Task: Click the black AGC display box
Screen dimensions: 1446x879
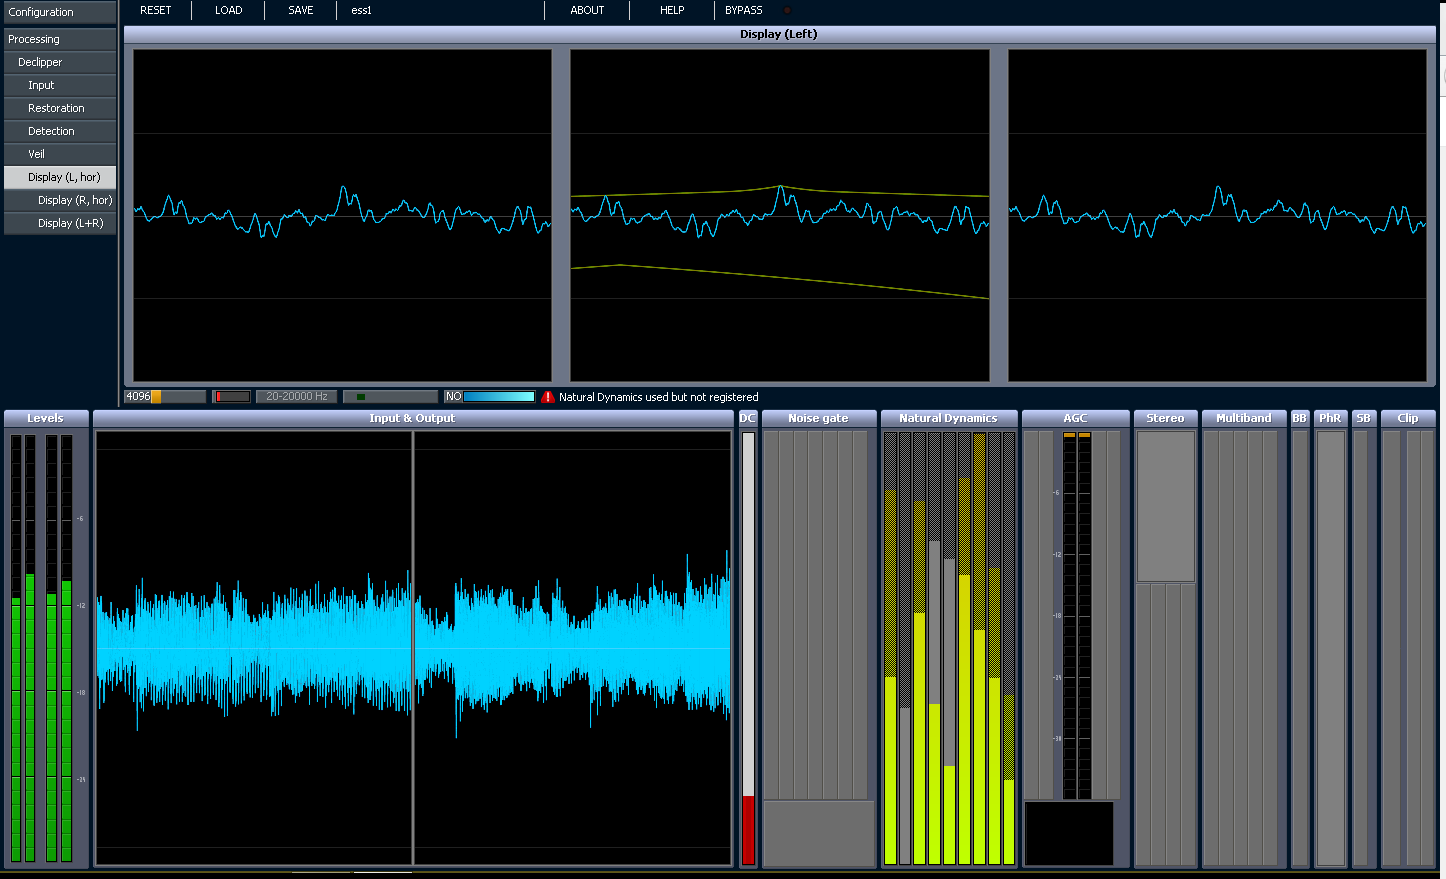Action: click(x=1069, y=833)
